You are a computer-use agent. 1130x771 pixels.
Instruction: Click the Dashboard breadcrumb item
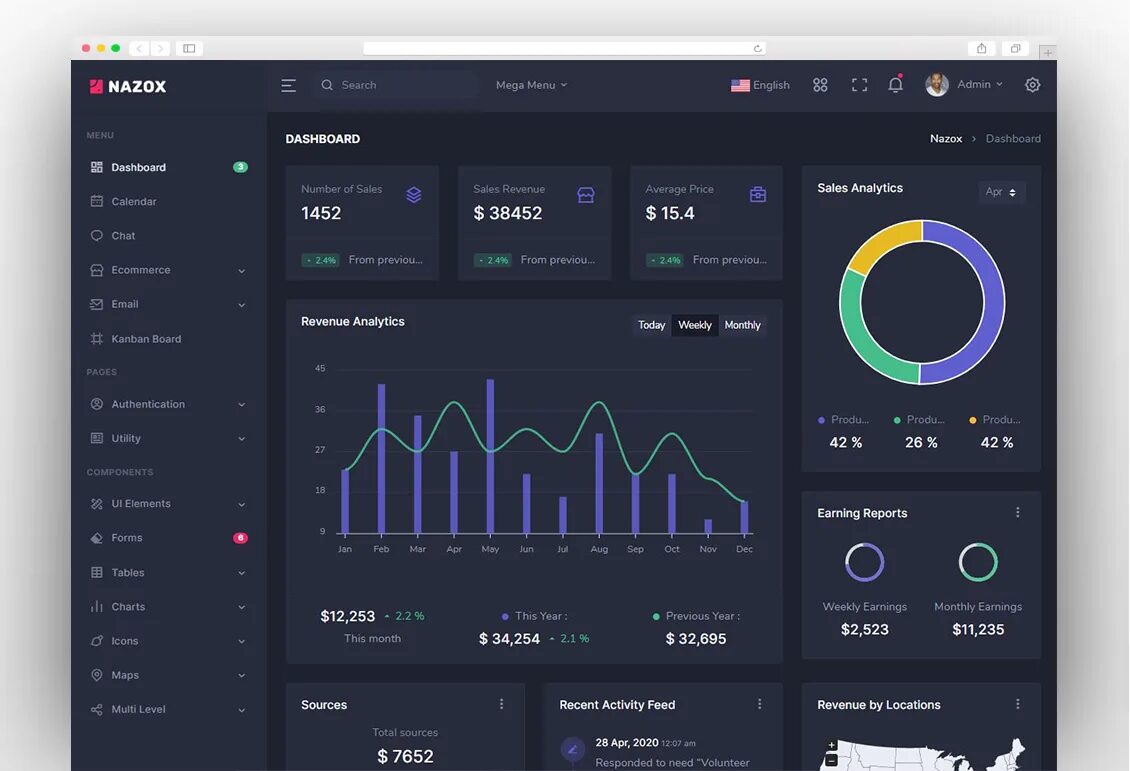[x=1013, y=138]
